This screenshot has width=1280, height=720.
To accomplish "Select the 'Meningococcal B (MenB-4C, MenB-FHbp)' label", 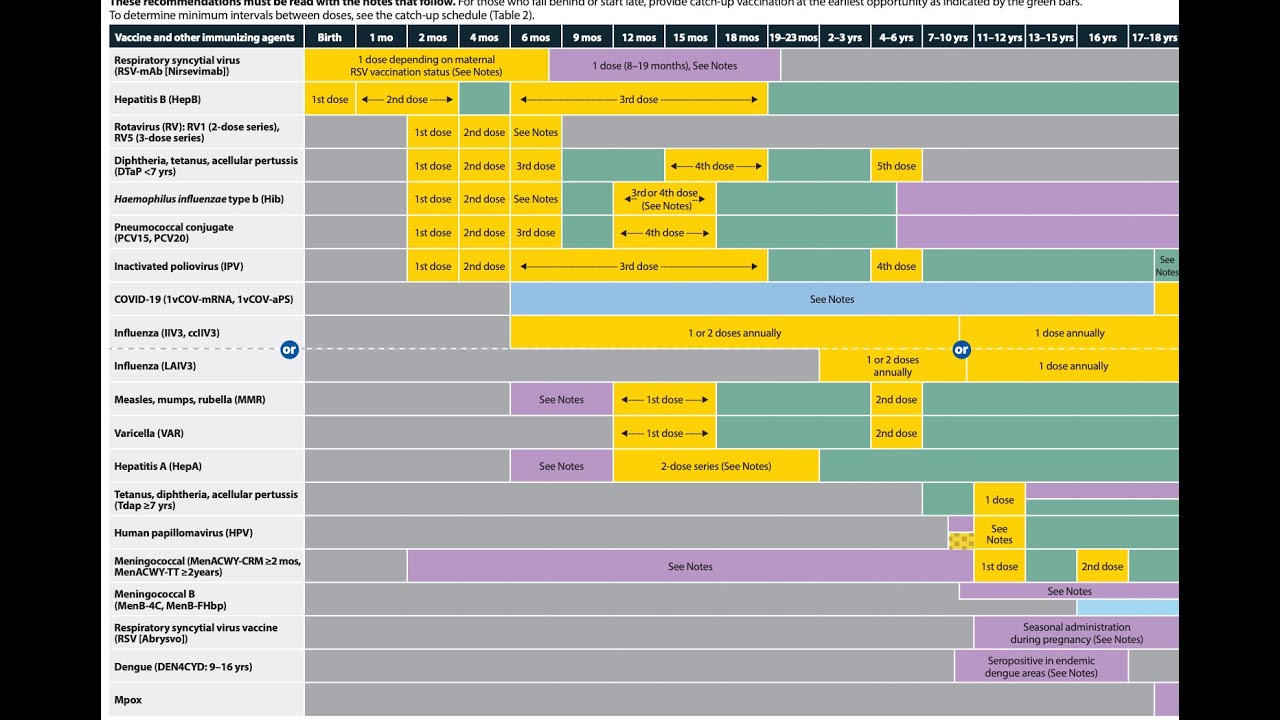I will (x=205, y=599).
